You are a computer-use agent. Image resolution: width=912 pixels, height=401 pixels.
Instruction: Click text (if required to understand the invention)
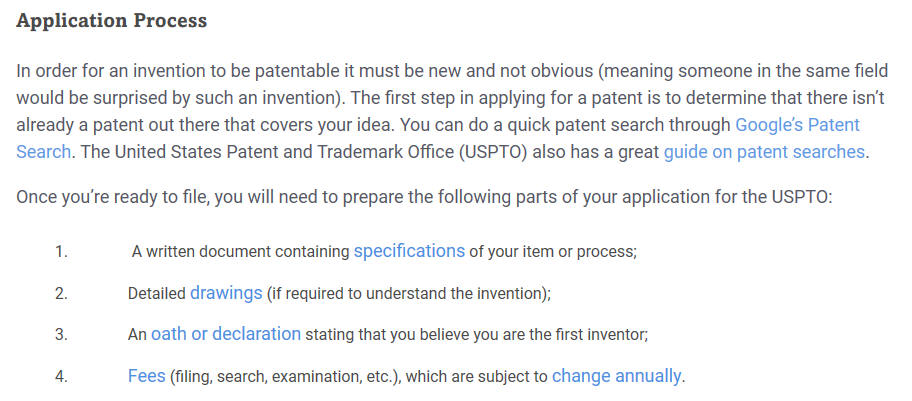click(409, 294)
